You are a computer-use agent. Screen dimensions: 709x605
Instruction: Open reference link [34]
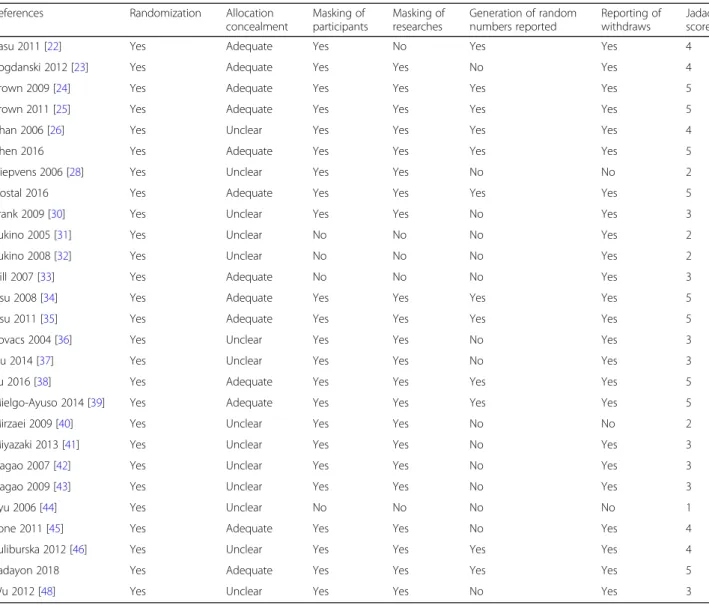[49, 298]
